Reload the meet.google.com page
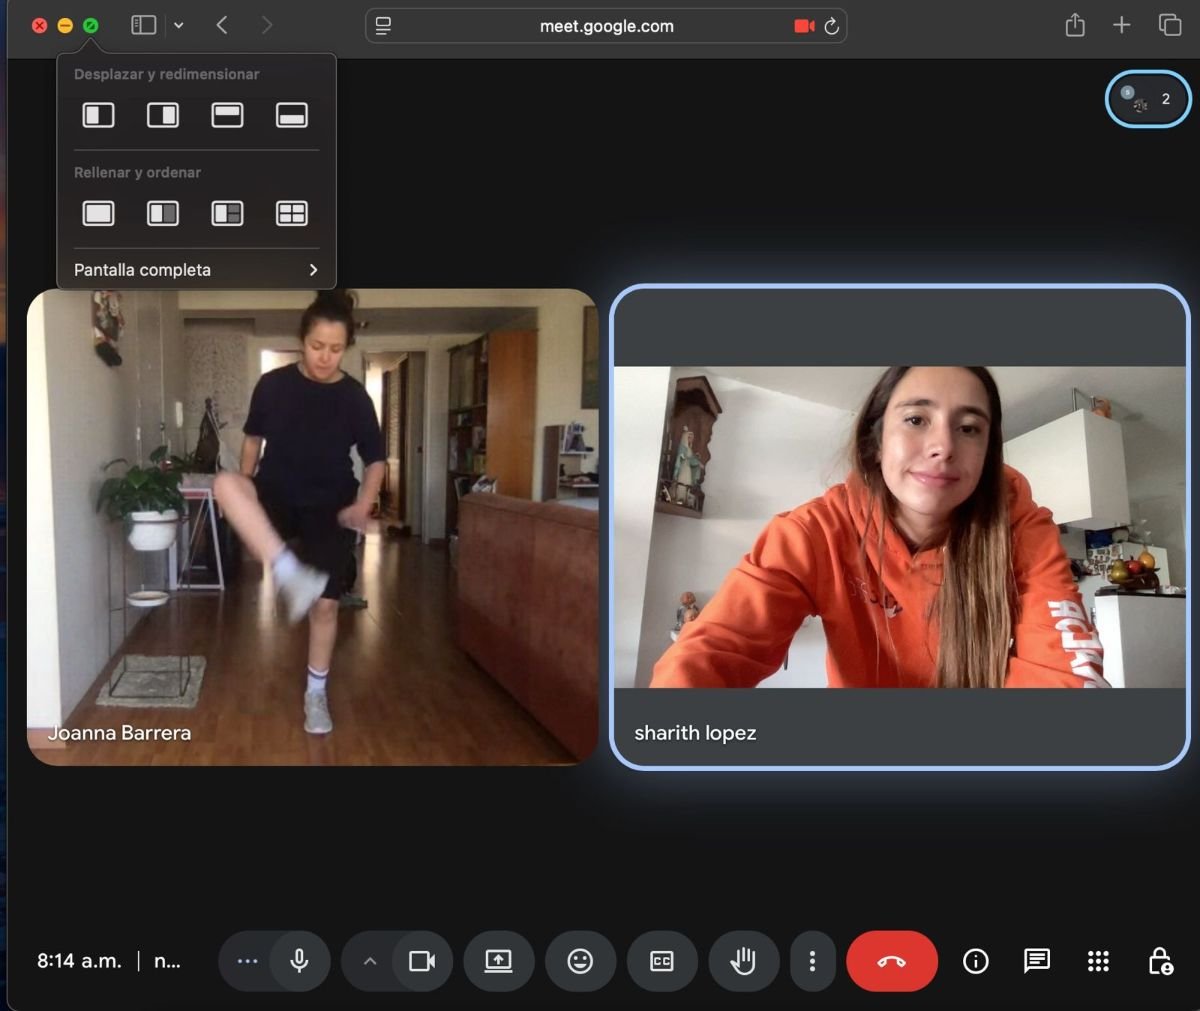1200x1011 pixels. click(x=831, y=26)
